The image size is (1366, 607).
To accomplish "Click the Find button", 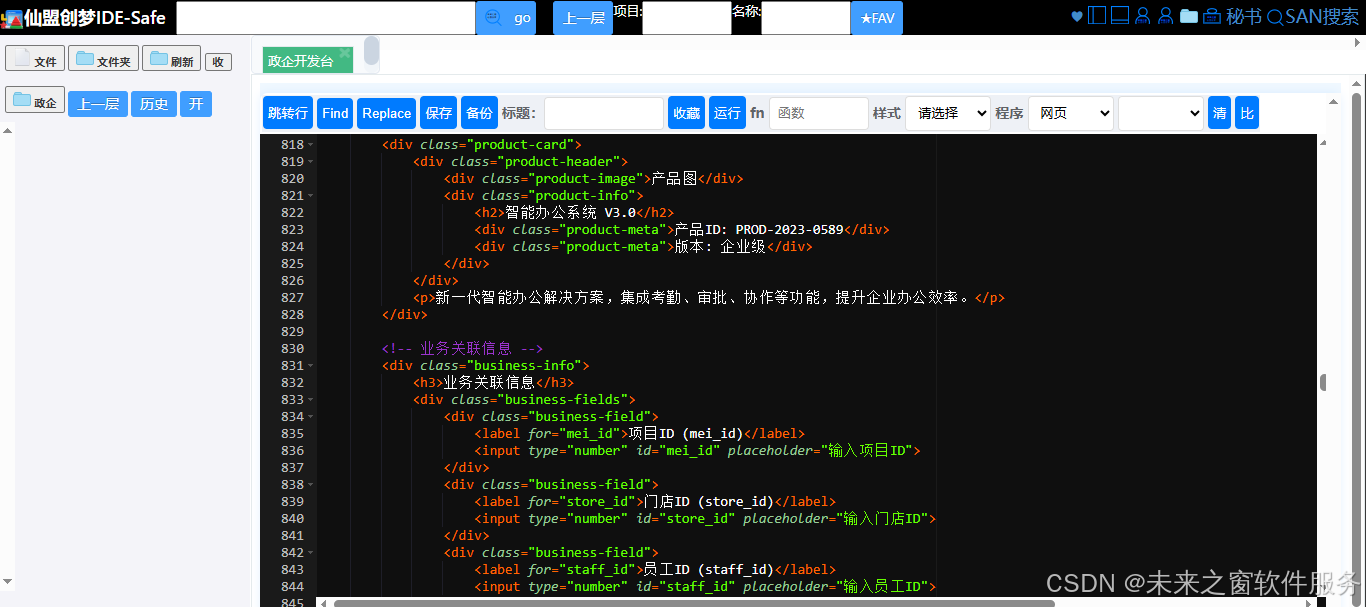I will click(336, 113).
